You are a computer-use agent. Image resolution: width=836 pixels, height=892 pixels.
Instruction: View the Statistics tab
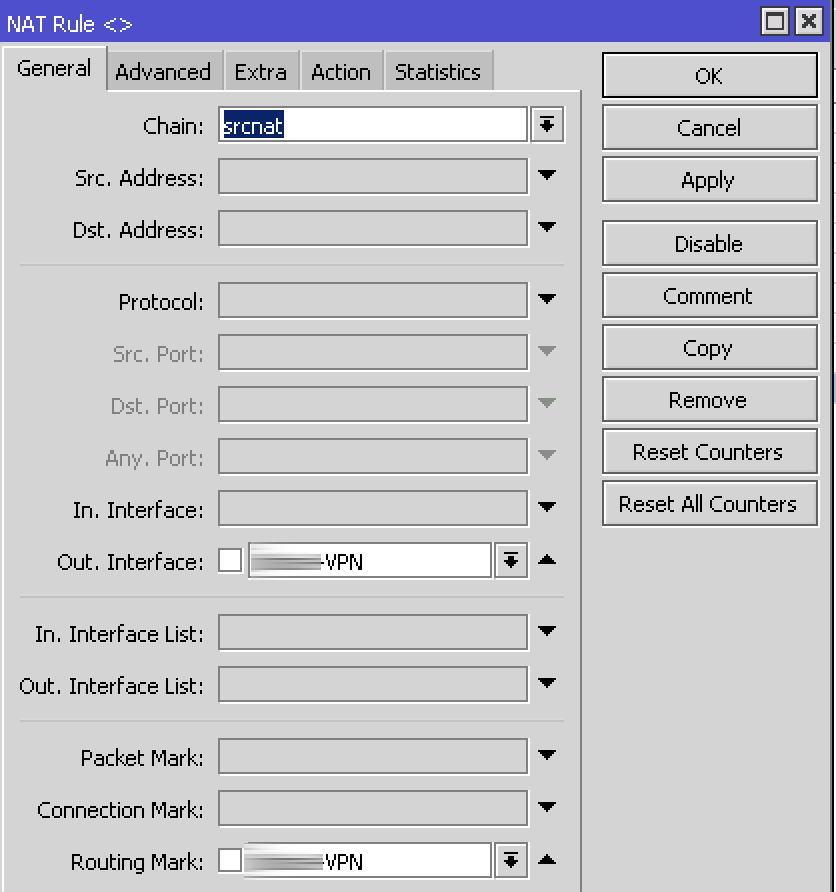438,70
